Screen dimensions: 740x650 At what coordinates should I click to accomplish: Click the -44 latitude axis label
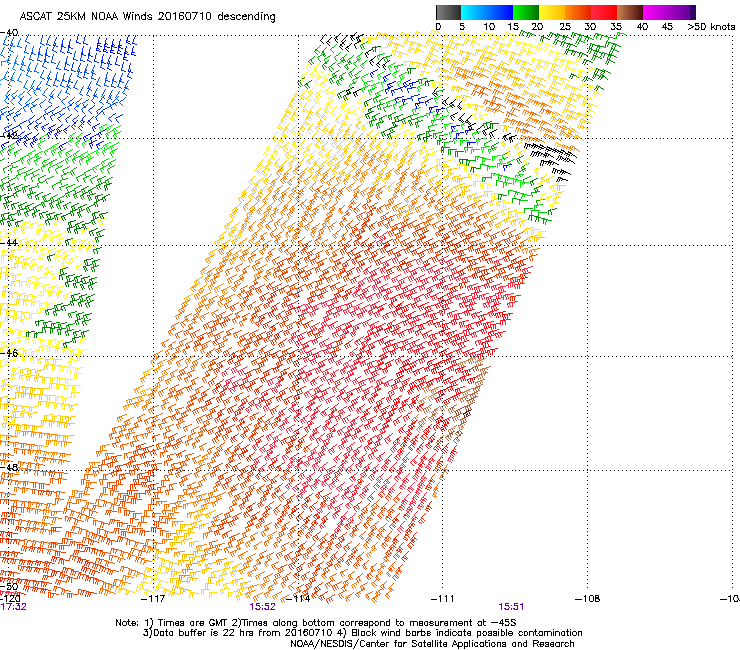(x=9, y=243)
